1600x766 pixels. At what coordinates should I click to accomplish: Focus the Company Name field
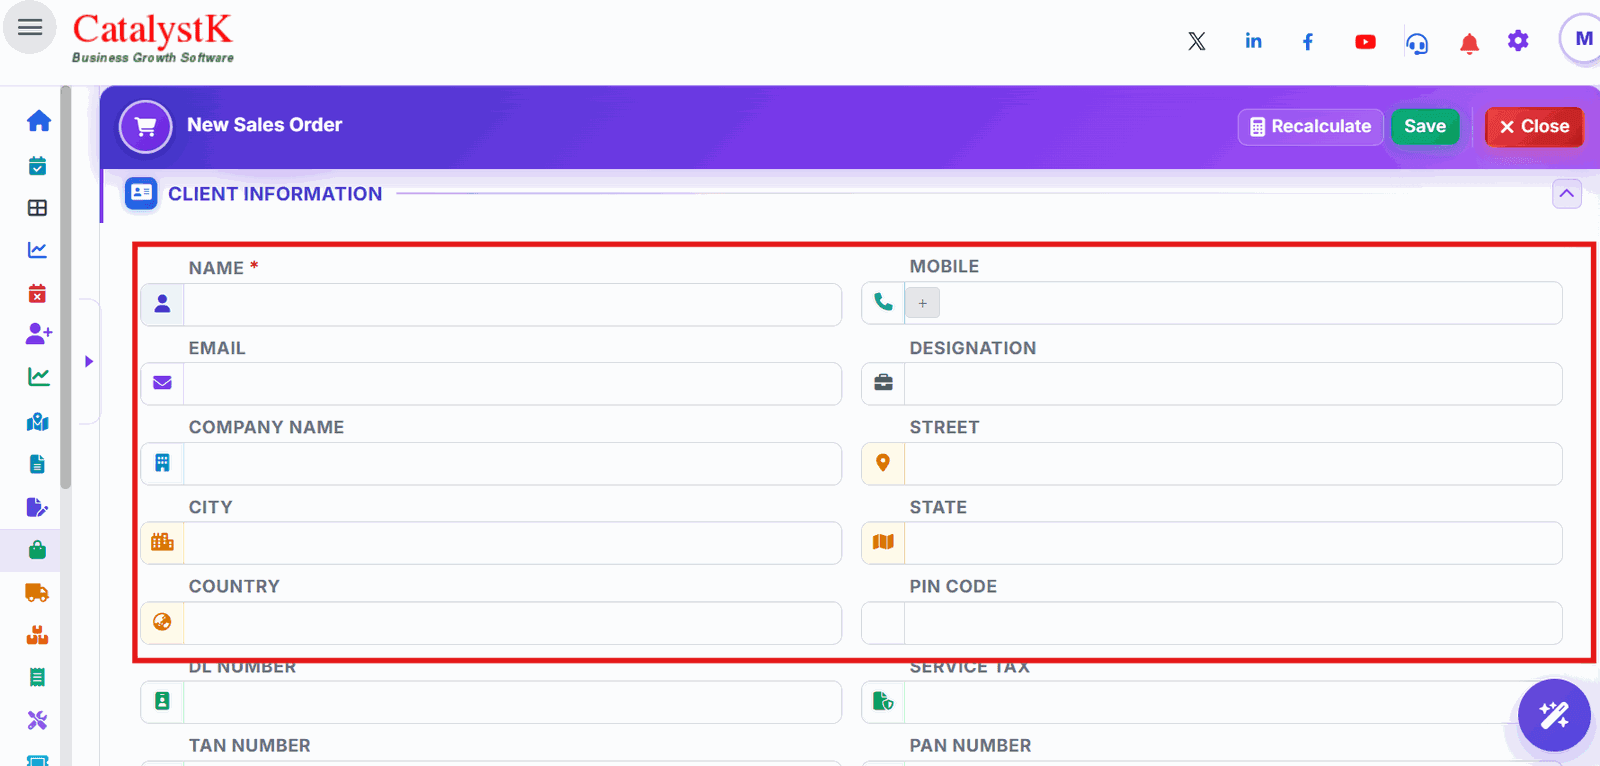(512, 464)
